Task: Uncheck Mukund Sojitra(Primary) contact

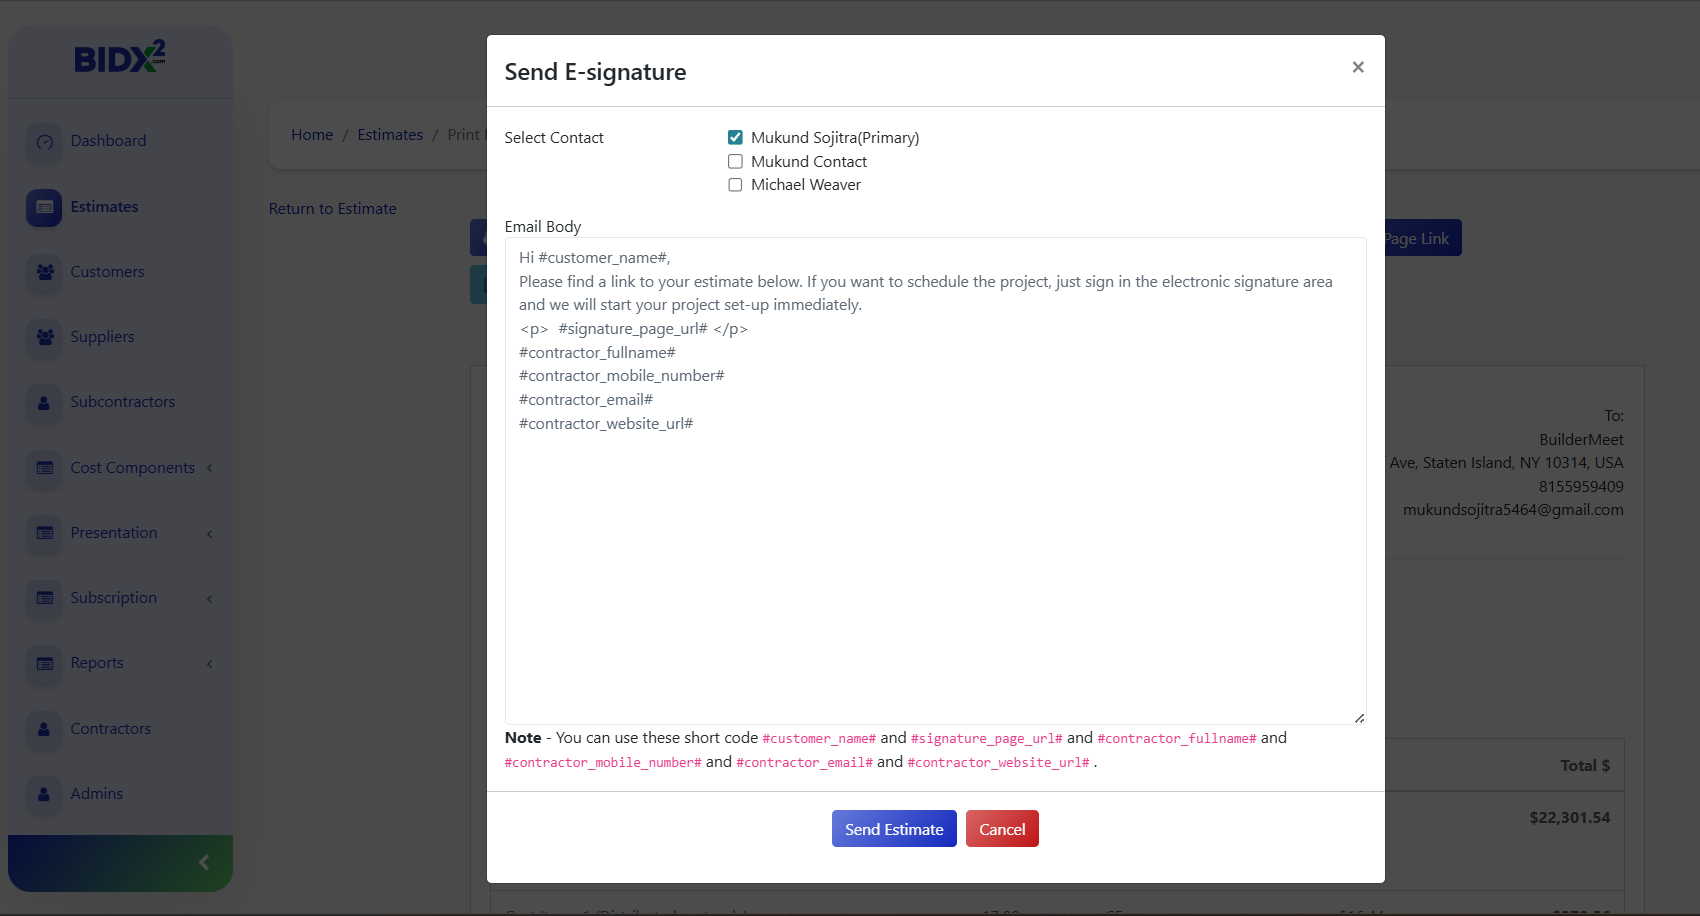Action: click(x=735, y=137)
